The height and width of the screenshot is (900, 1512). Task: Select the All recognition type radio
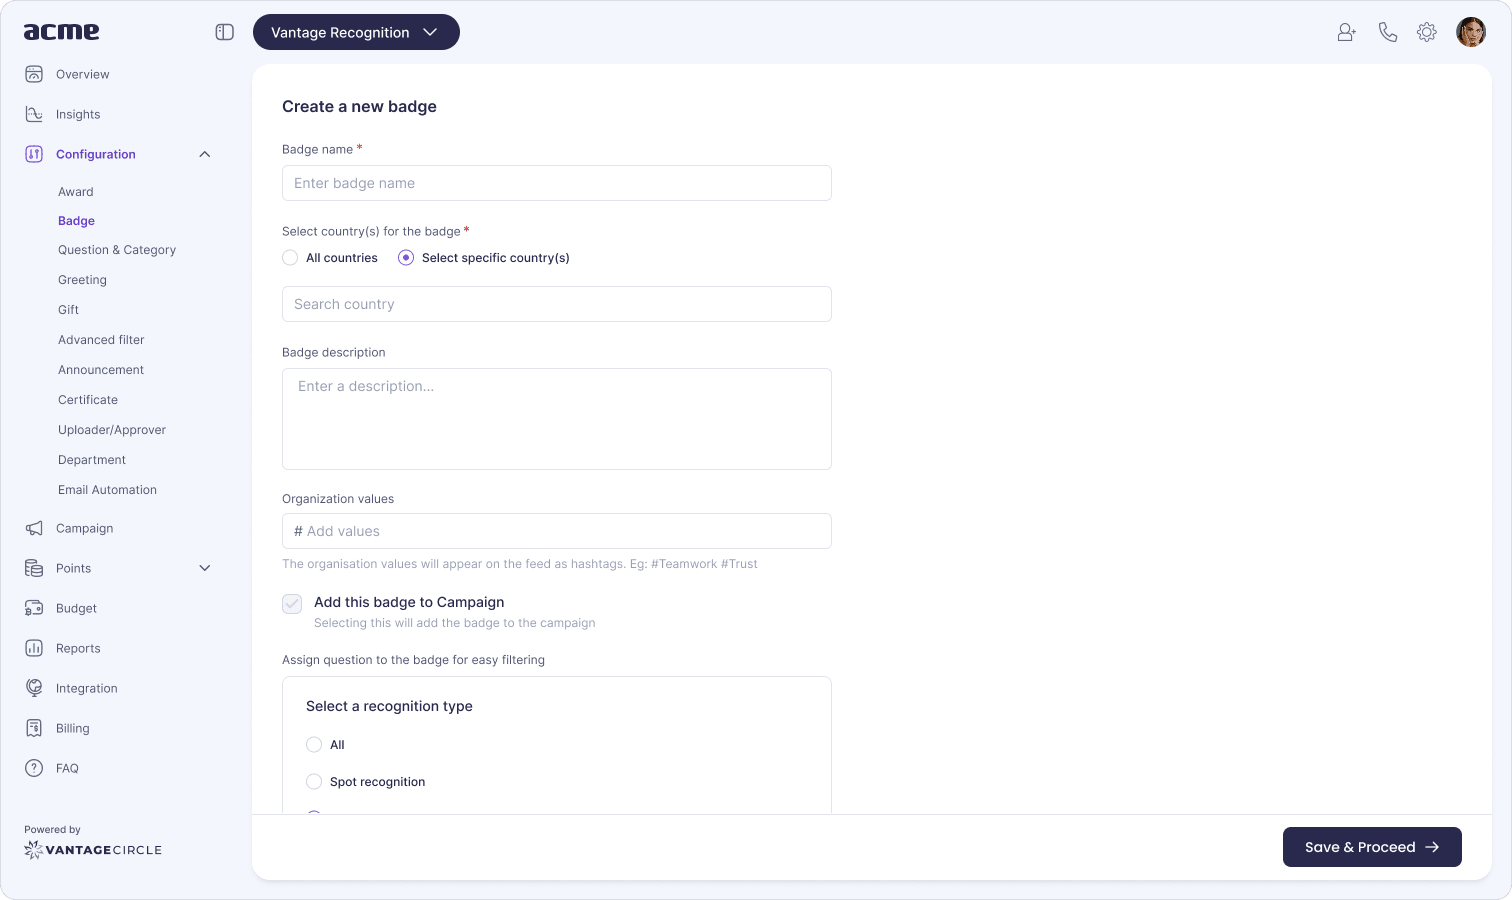314,745
